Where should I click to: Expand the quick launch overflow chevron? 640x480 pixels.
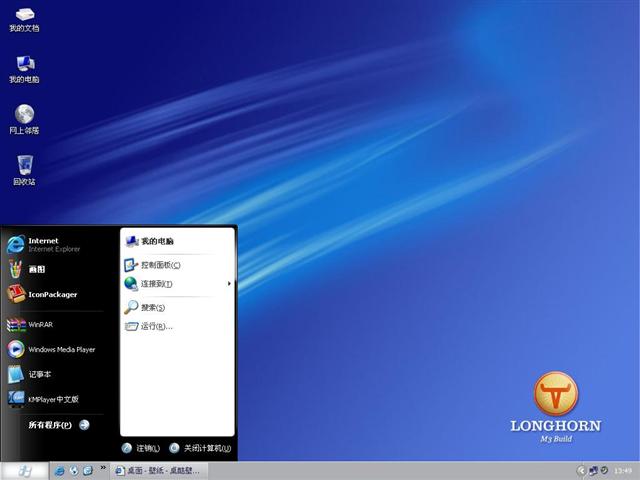click(x=103, y=468)
